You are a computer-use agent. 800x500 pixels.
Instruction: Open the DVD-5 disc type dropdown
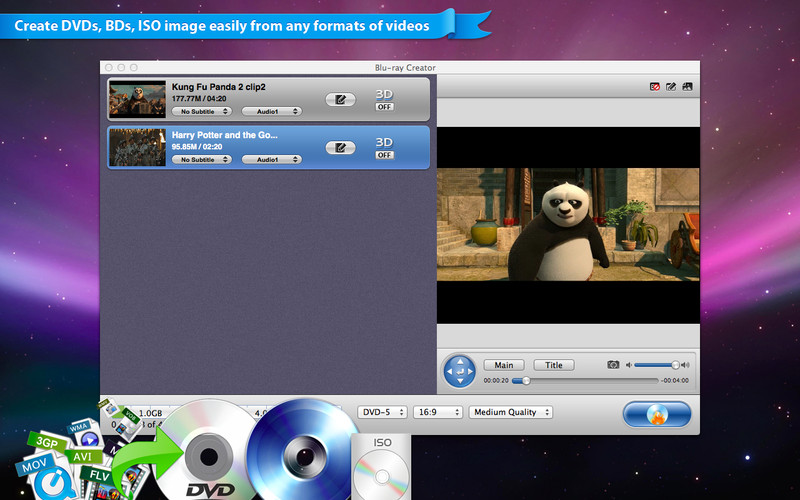tap(382, 412)
